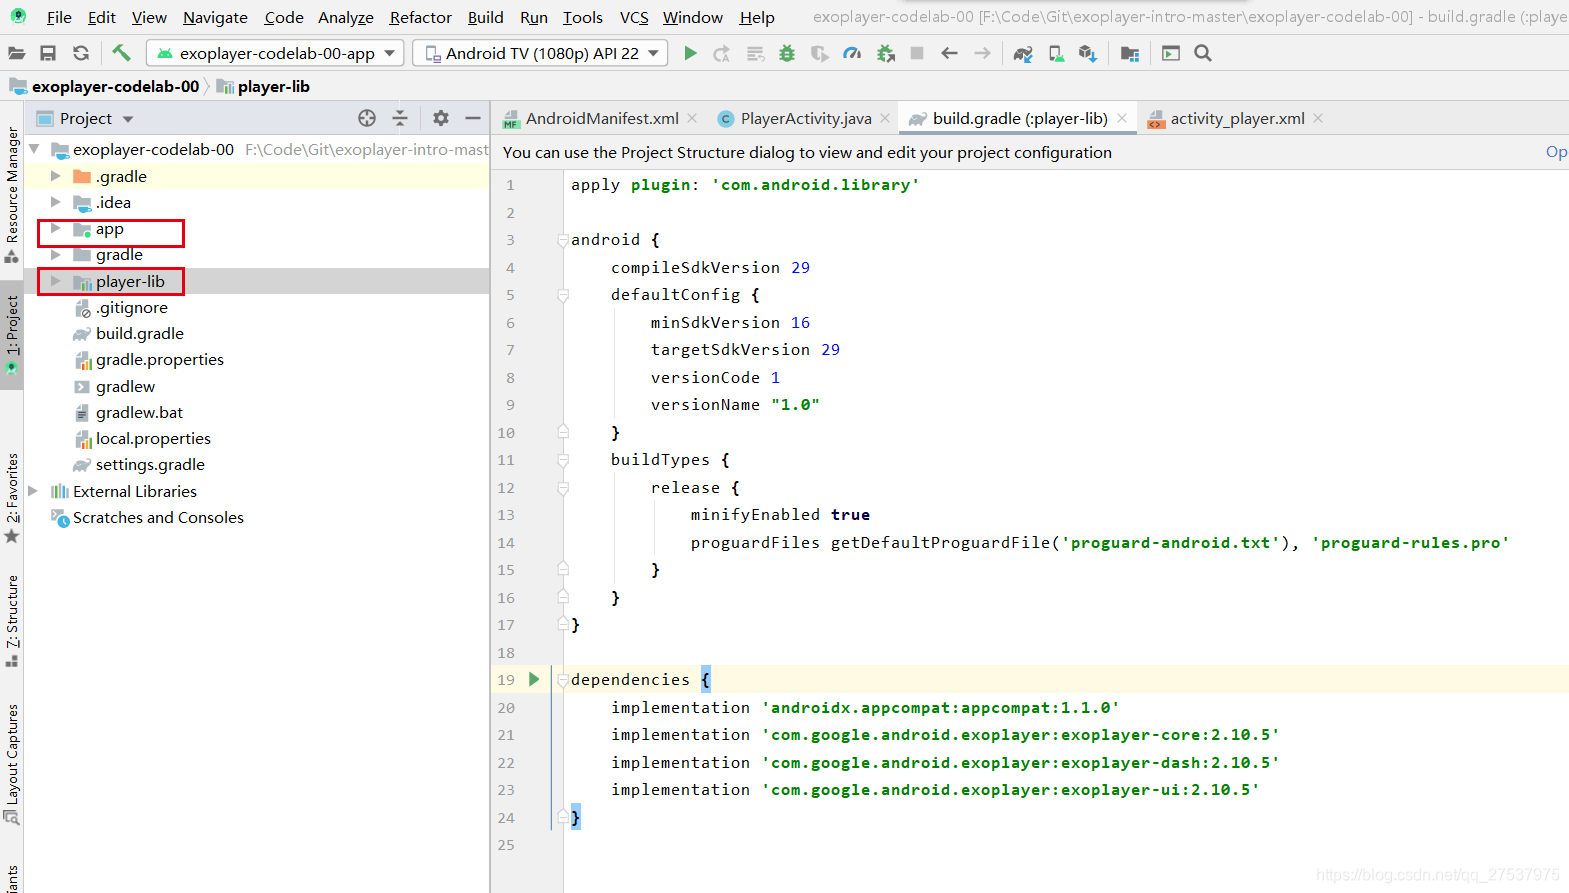Expand the app module arrow
Viewport: 1569px width, 893px height.
(56, 228)
